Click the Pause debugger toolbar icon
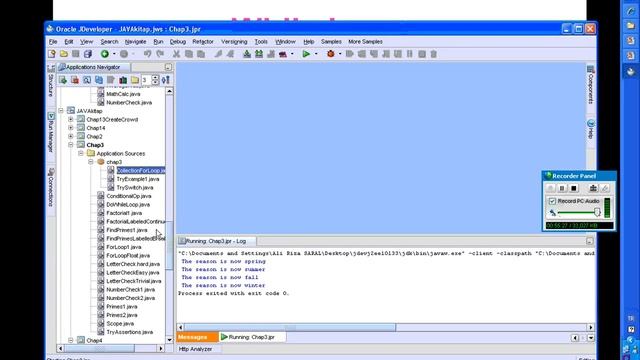The height and width of the screenshot is (360, 640). click(409, 54)
